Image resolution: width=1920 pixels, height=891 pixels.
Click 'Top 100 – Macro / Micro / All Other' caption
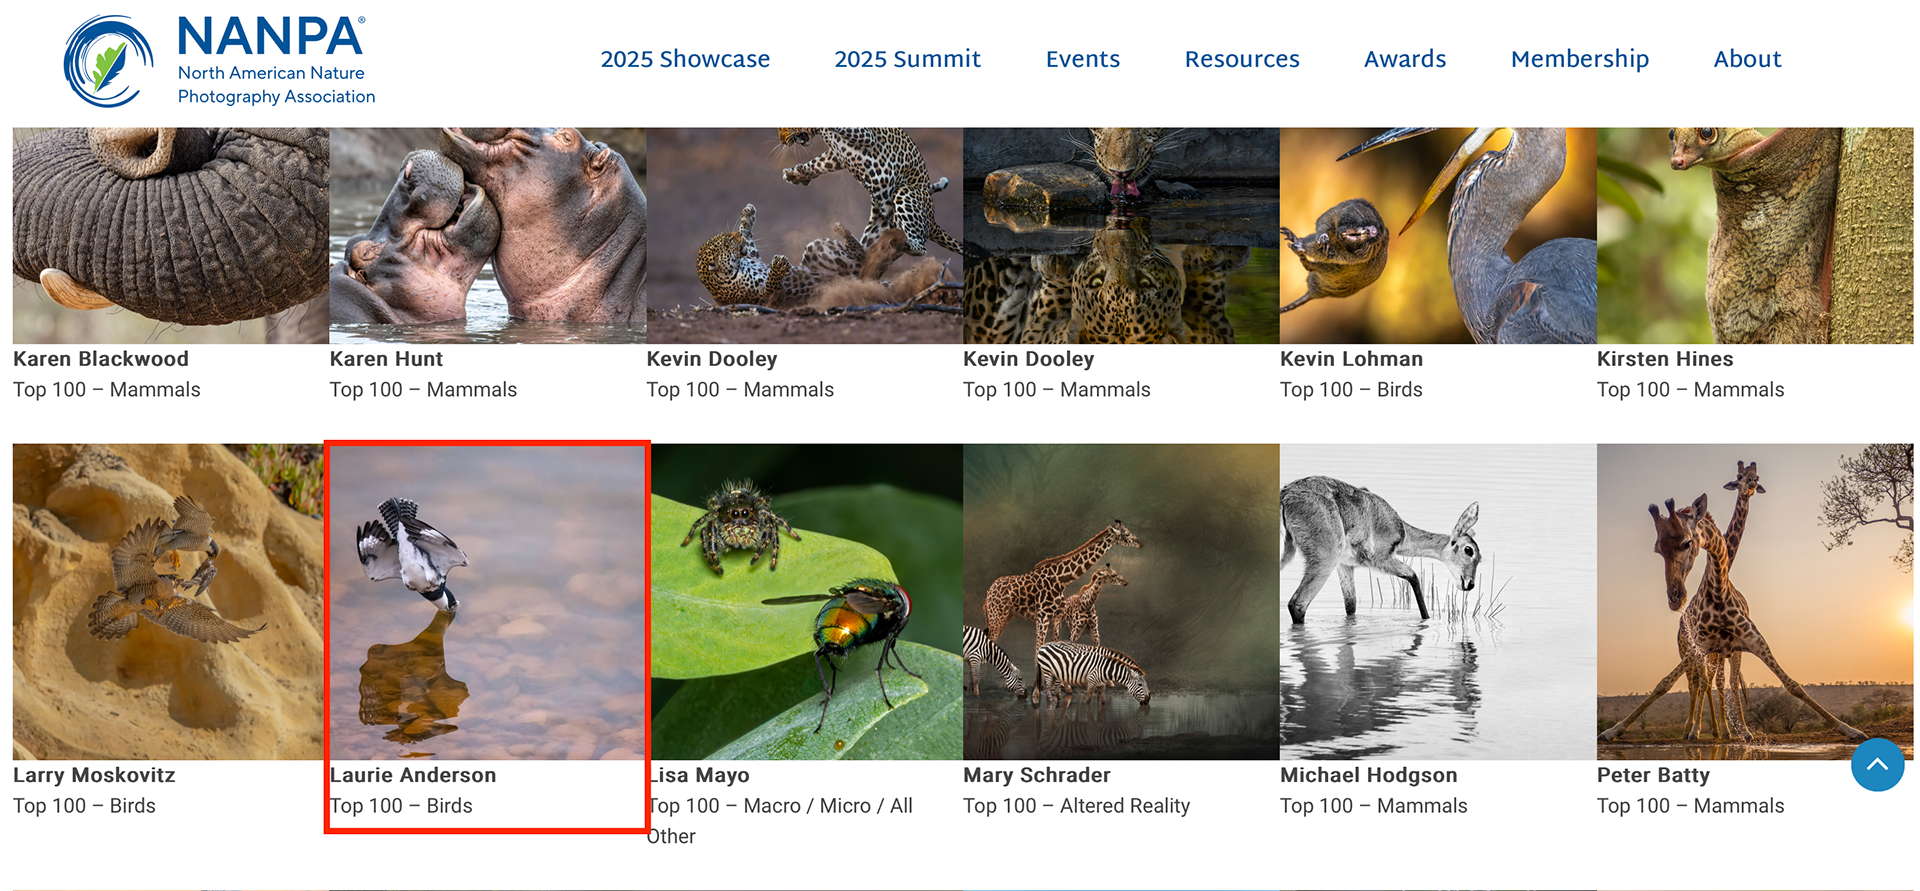point(780,821)
